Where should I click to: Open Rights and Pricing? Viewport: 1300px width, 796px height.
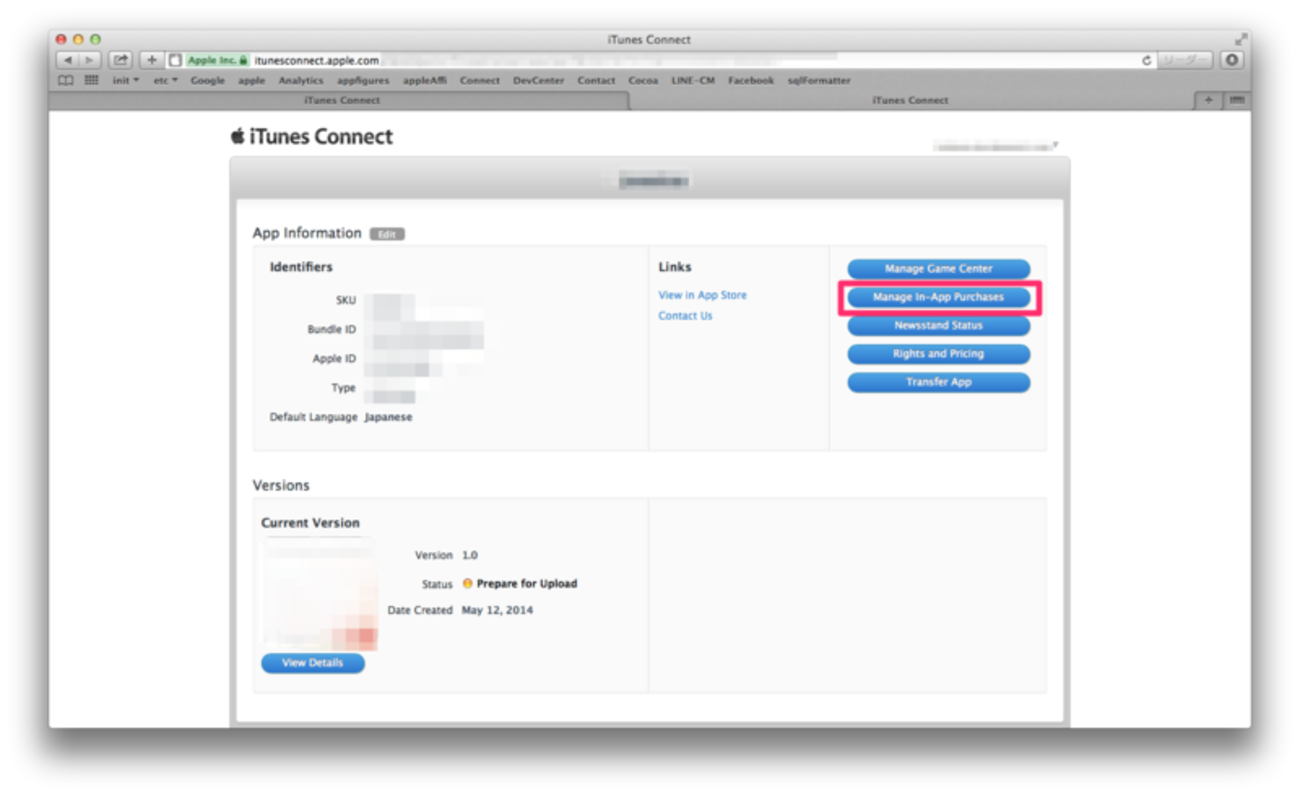938,354
